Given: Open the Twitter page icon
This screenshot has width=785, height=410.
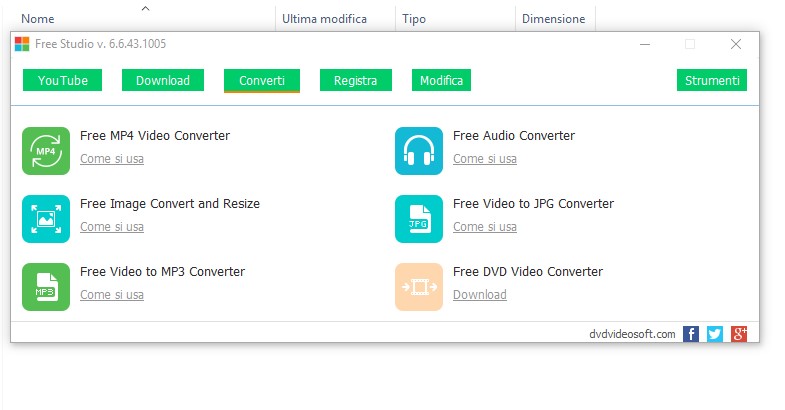Looking at the screenshot, I should (x=715, y=334).
